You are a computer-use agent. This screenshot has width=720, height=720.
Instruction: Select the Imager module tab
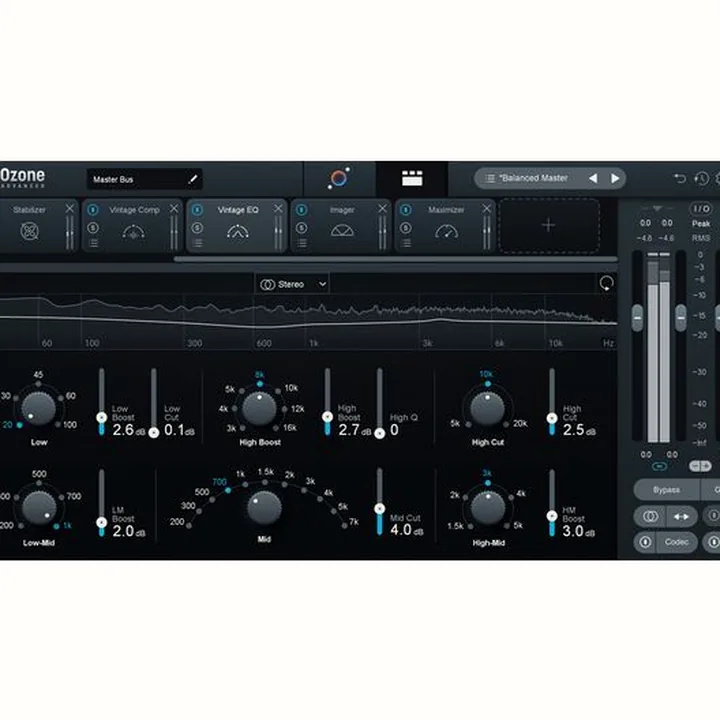(x=341, y=225)
